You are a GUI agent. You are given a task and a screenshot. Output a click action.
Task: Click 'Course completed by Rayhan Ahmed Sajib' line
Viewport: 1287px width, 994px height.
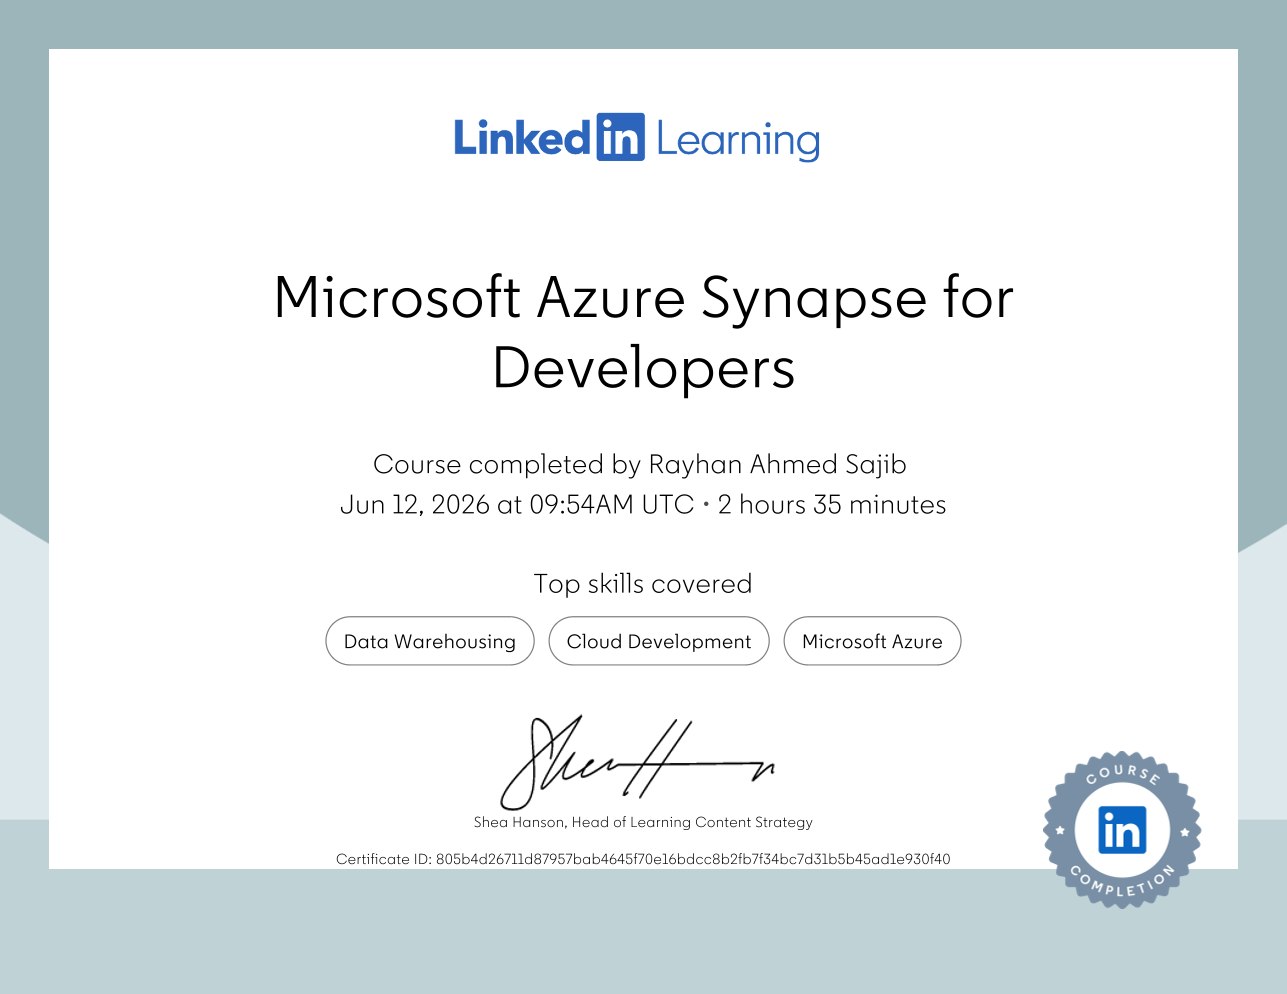(x=640, y=464)
